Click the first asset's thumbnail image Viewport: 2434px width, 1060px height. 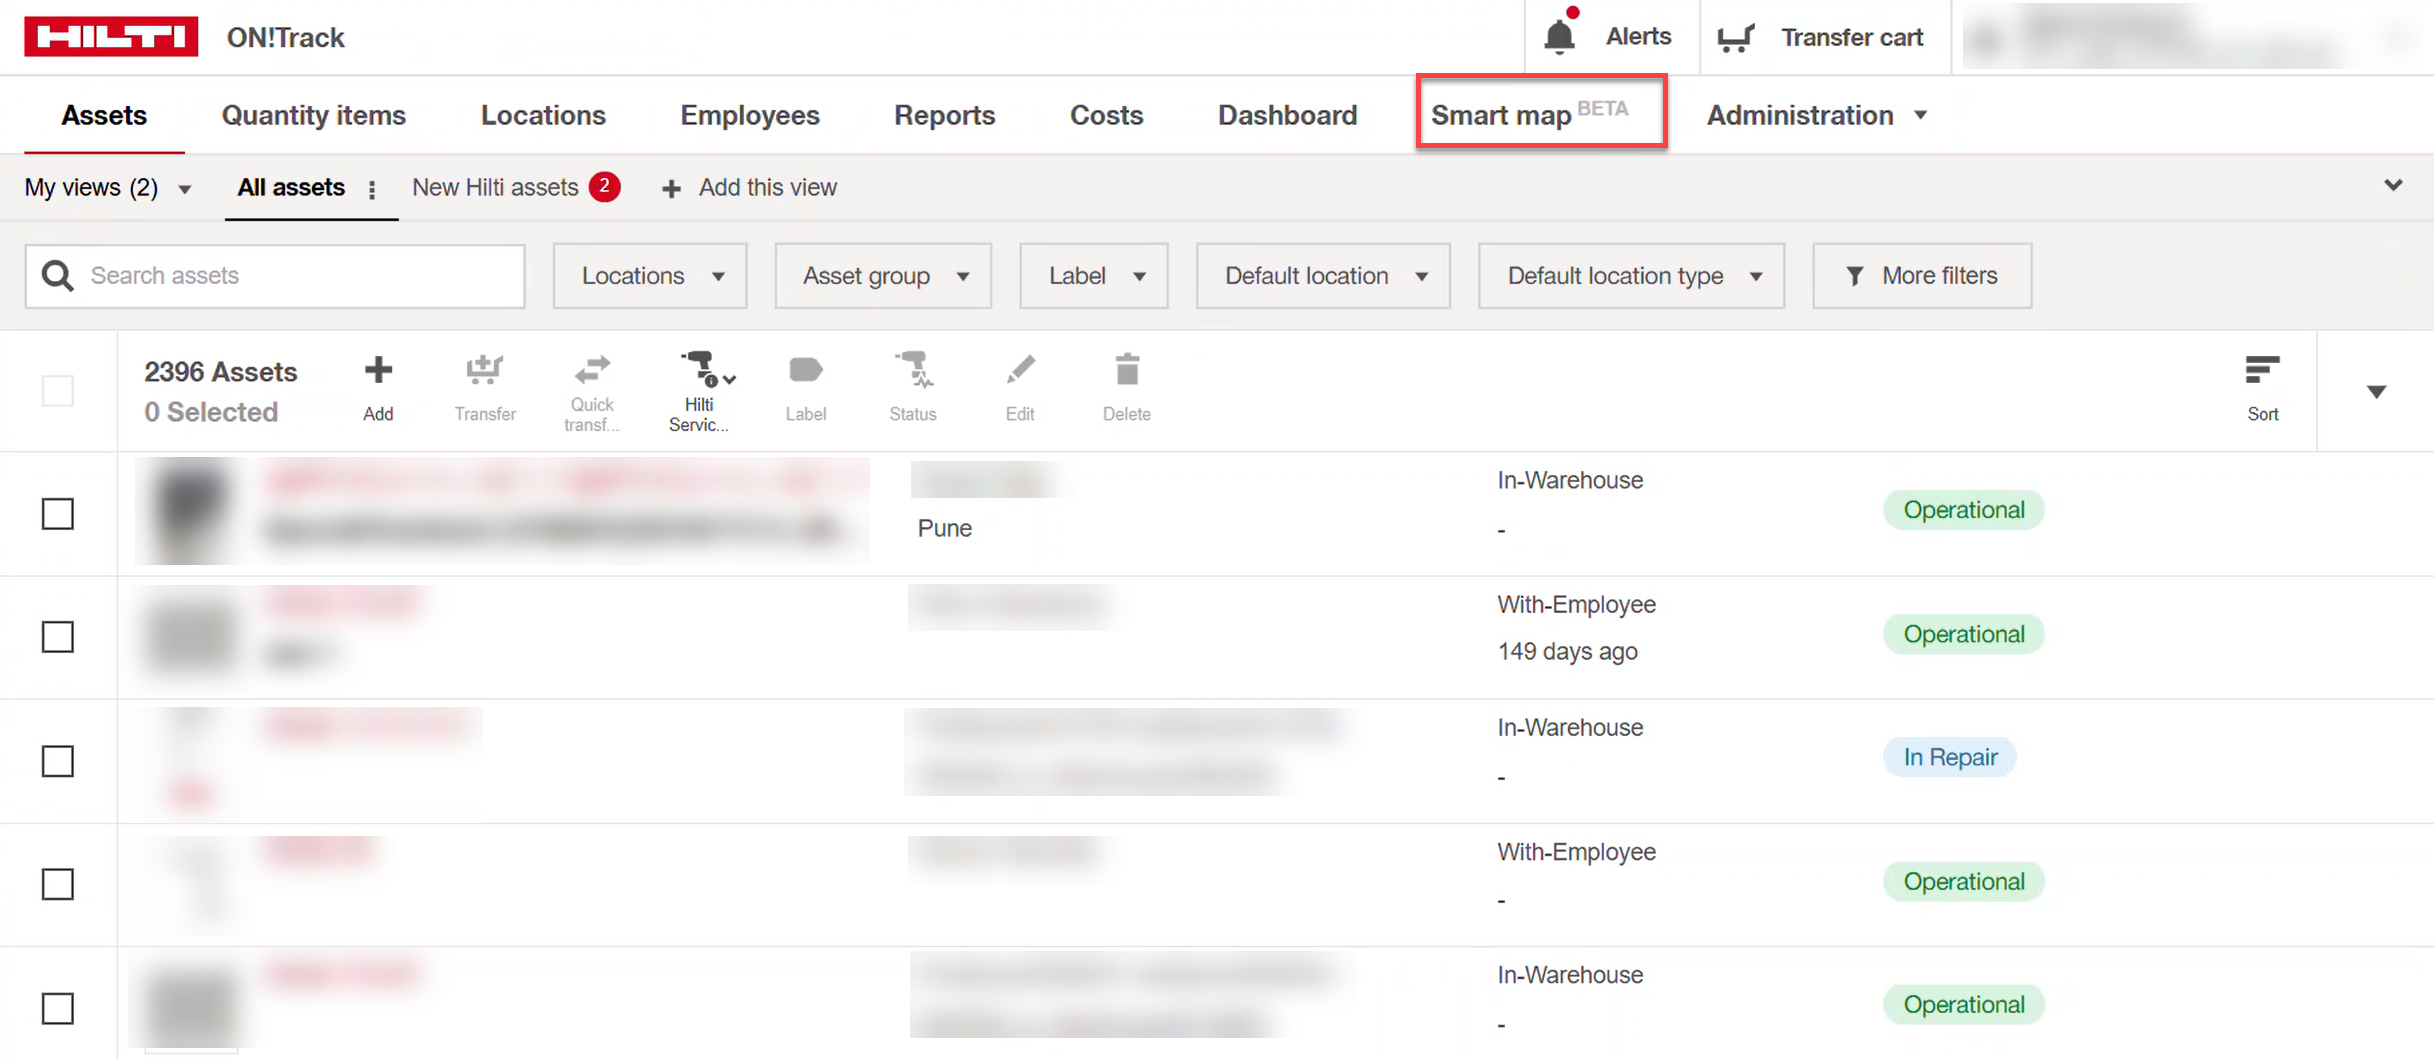click(x=190, y=511)
